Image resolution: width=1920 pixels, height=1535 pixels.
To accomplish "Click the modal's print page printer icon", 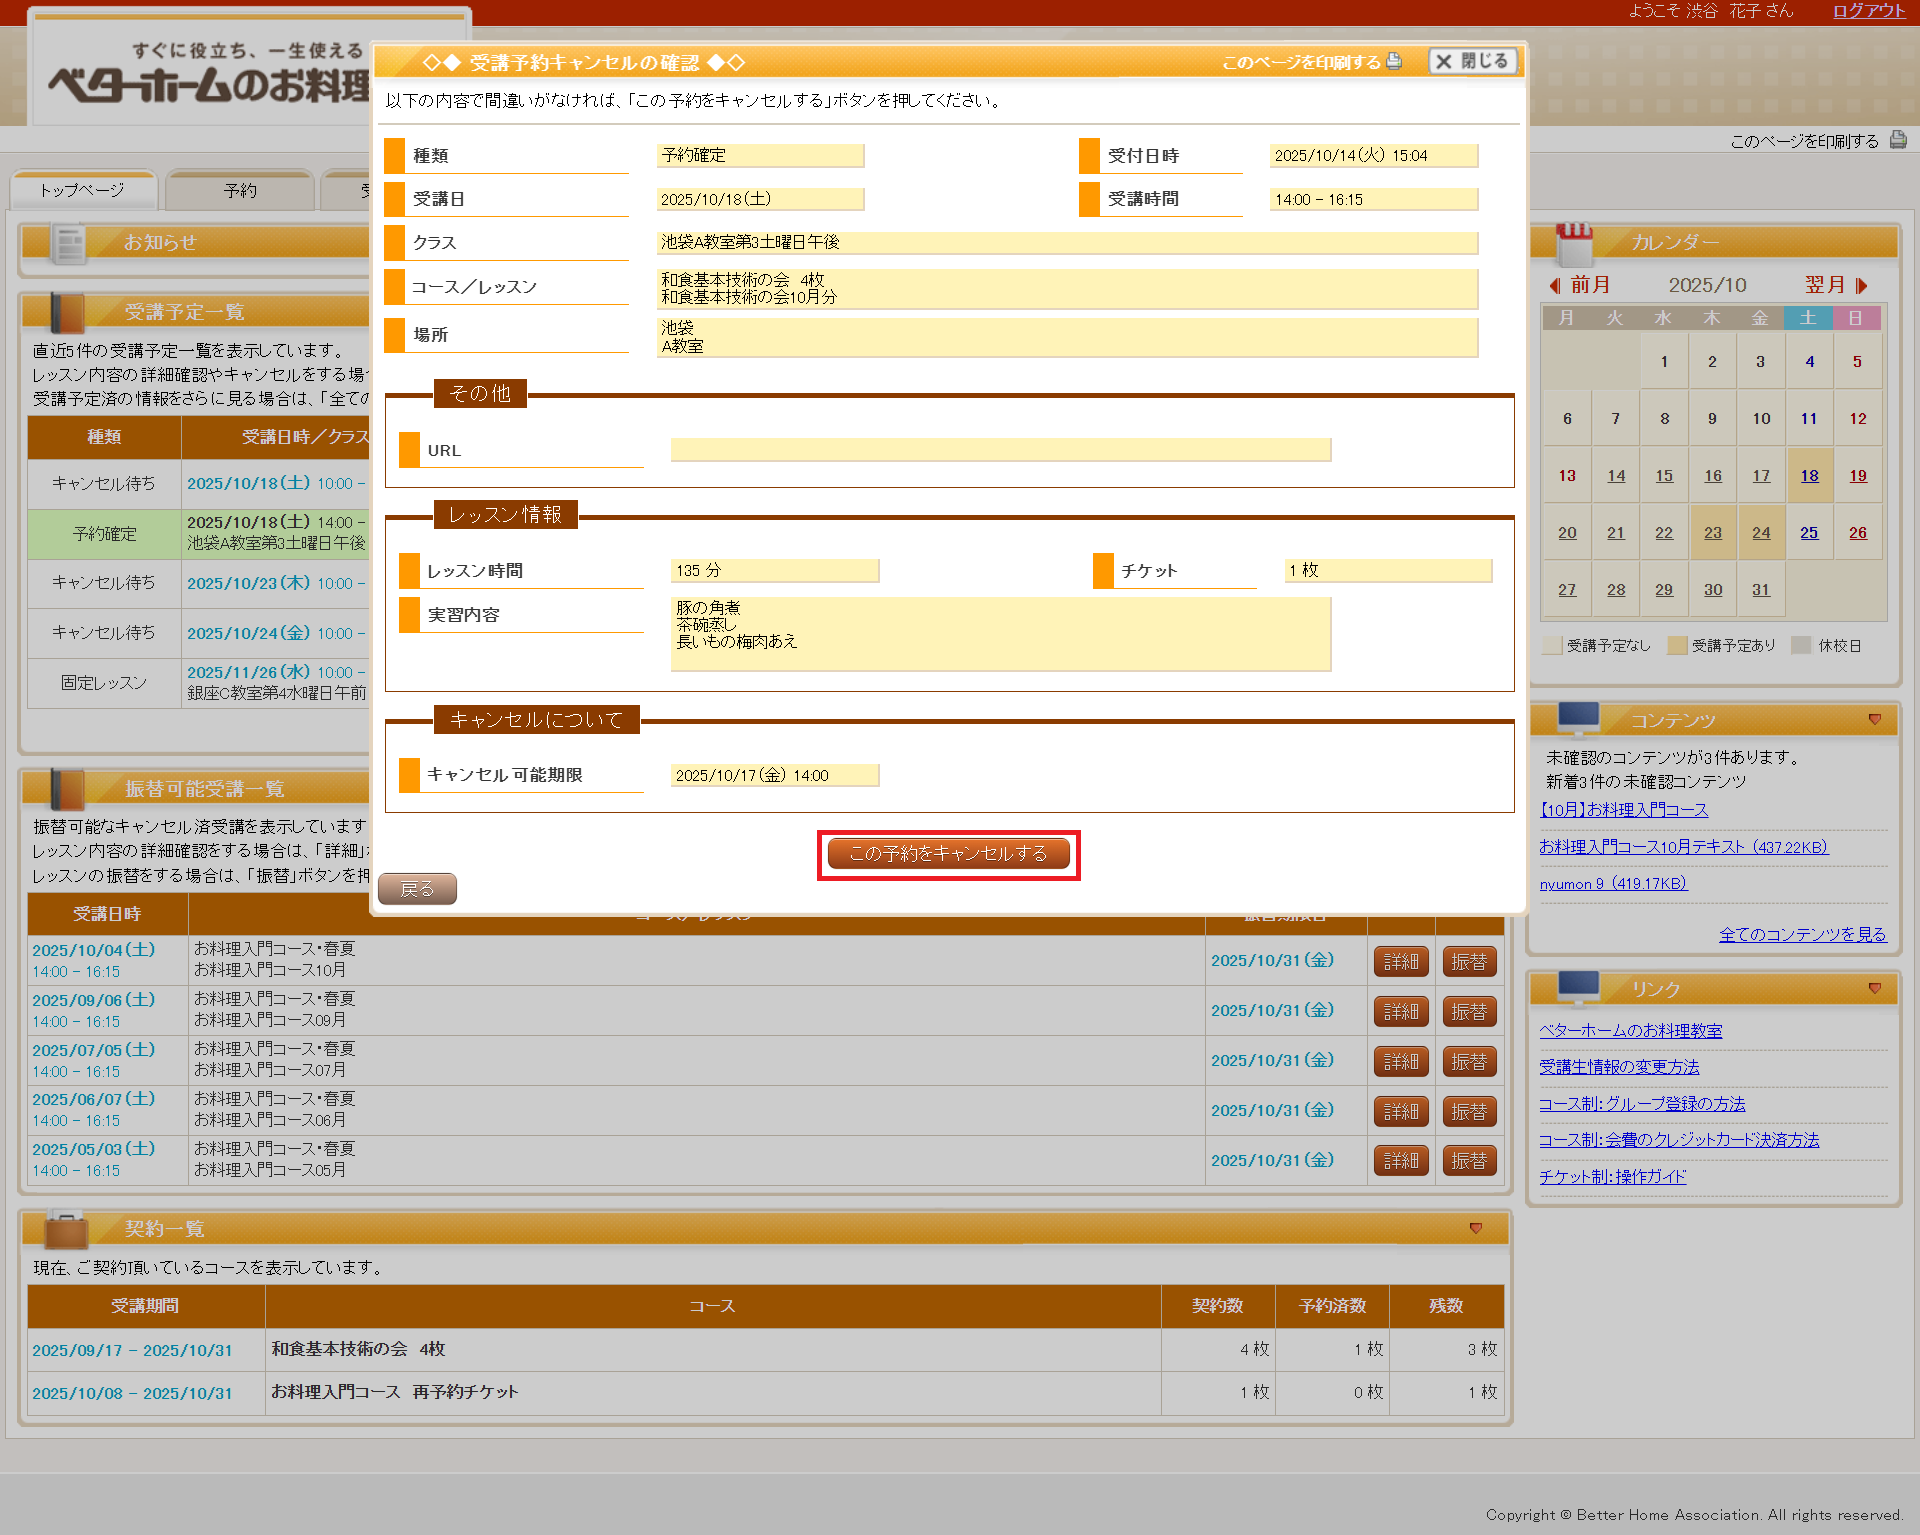I will point(1394,61).
